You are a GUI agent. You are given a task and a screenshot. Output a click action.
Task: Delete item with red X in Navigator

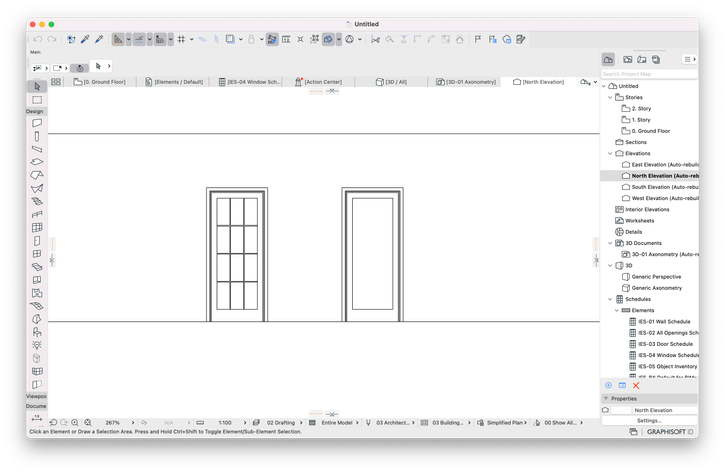coord(636,386)
